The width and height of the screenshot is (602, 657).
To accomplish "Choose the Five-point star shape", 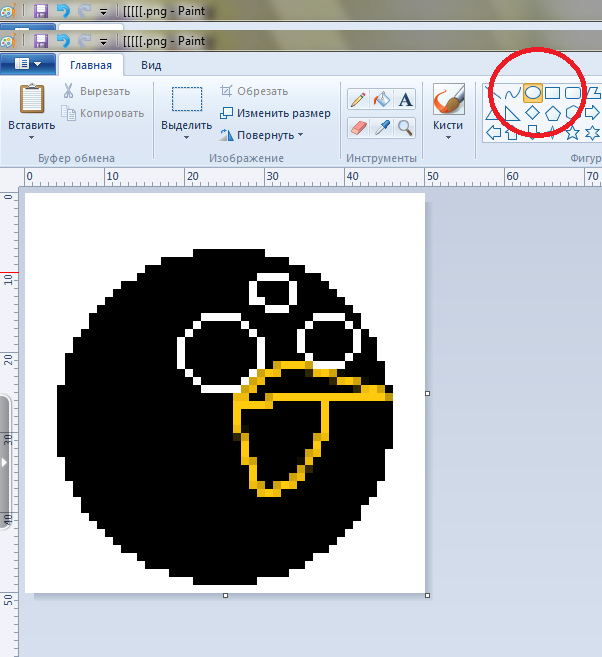I will (572, 133).
